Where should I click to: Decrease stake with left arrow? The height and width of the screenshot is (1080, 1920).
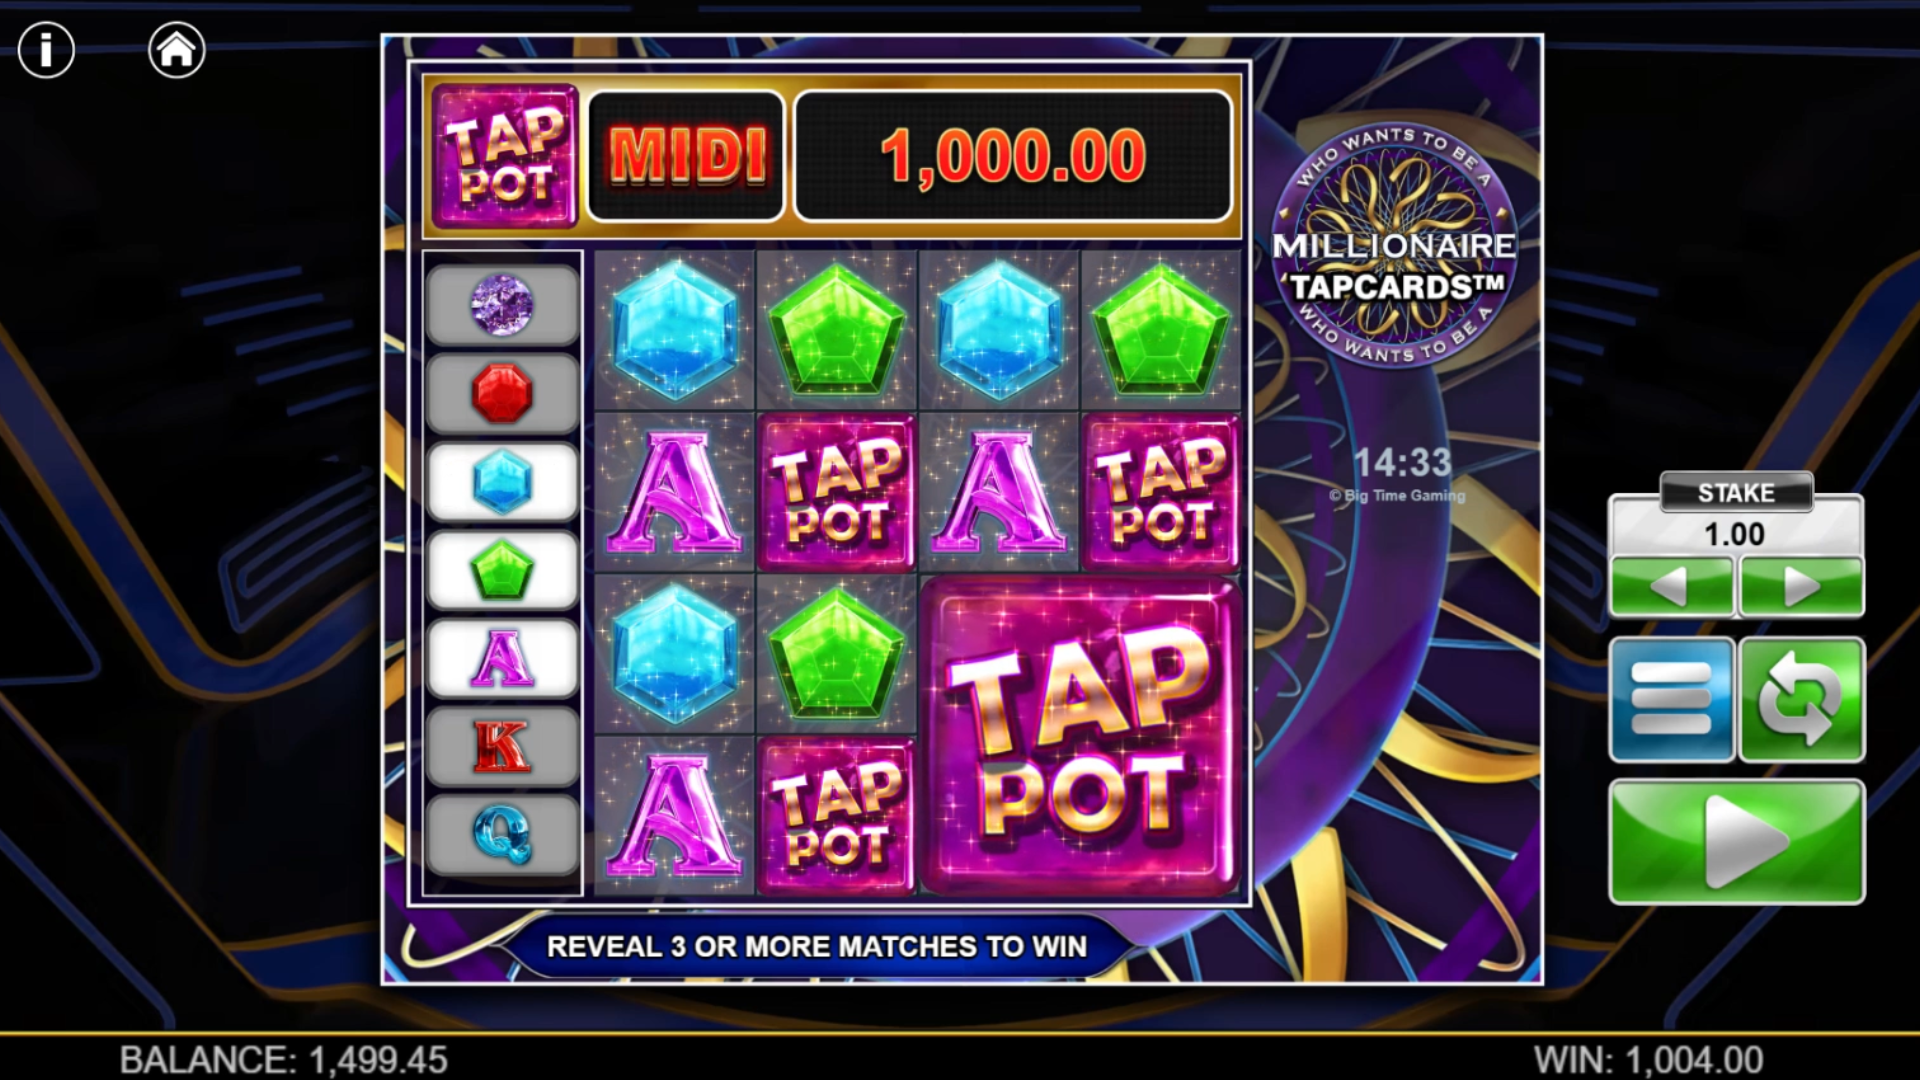[1671, 586]
